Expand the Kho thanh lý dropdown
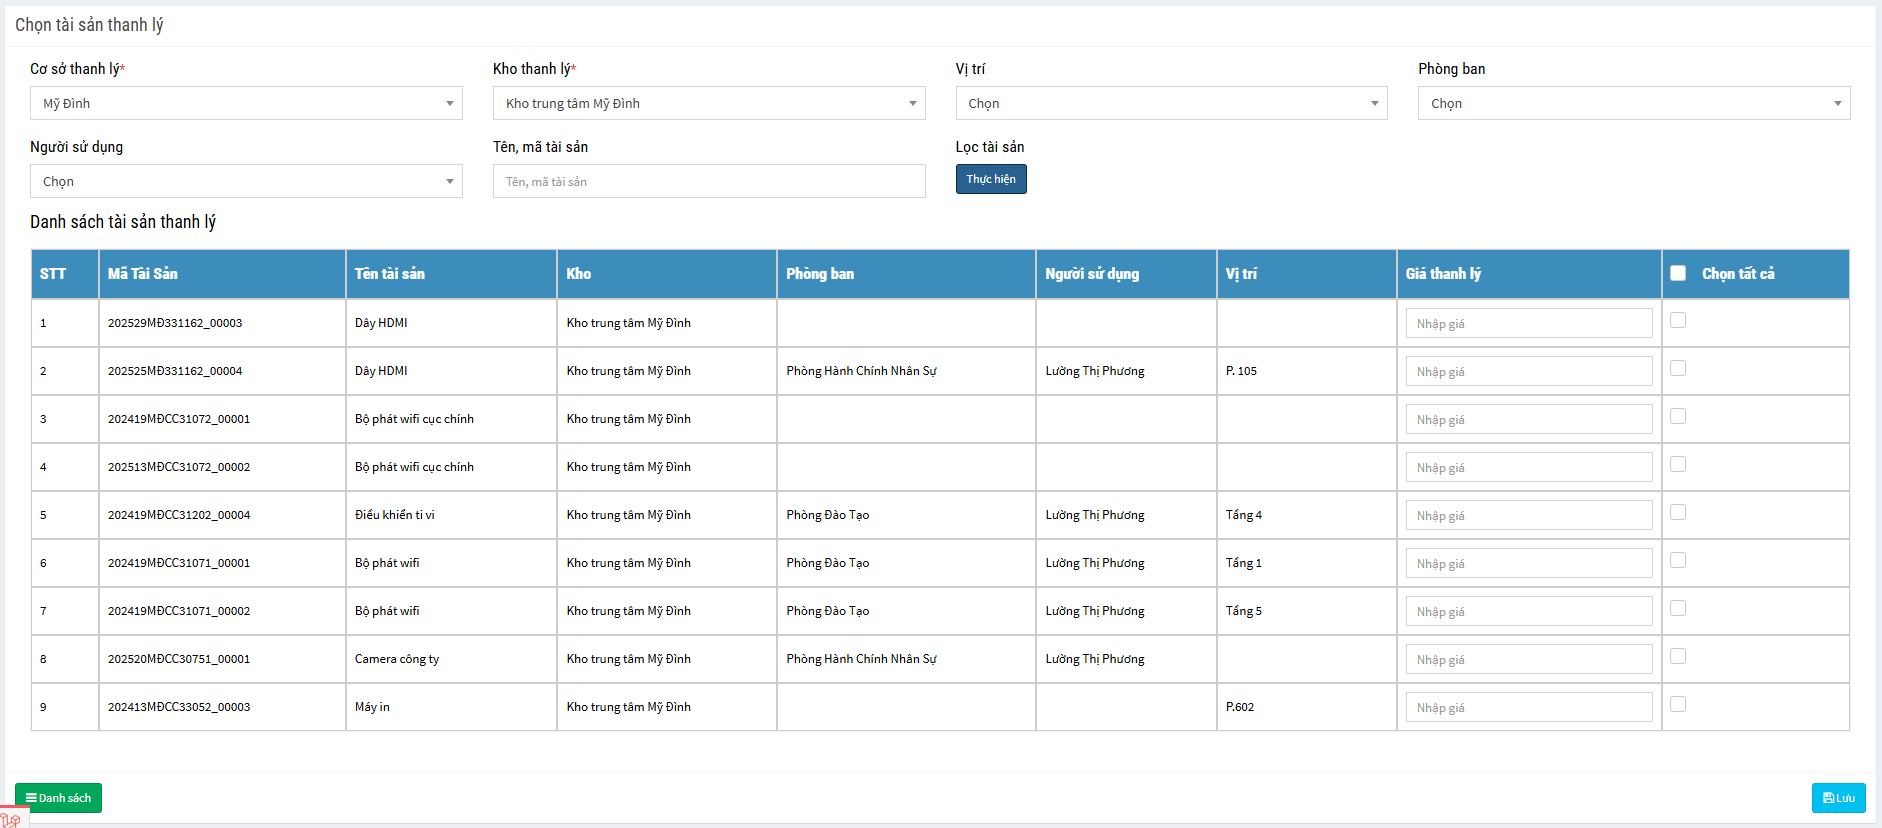 (x=708, y=103)
